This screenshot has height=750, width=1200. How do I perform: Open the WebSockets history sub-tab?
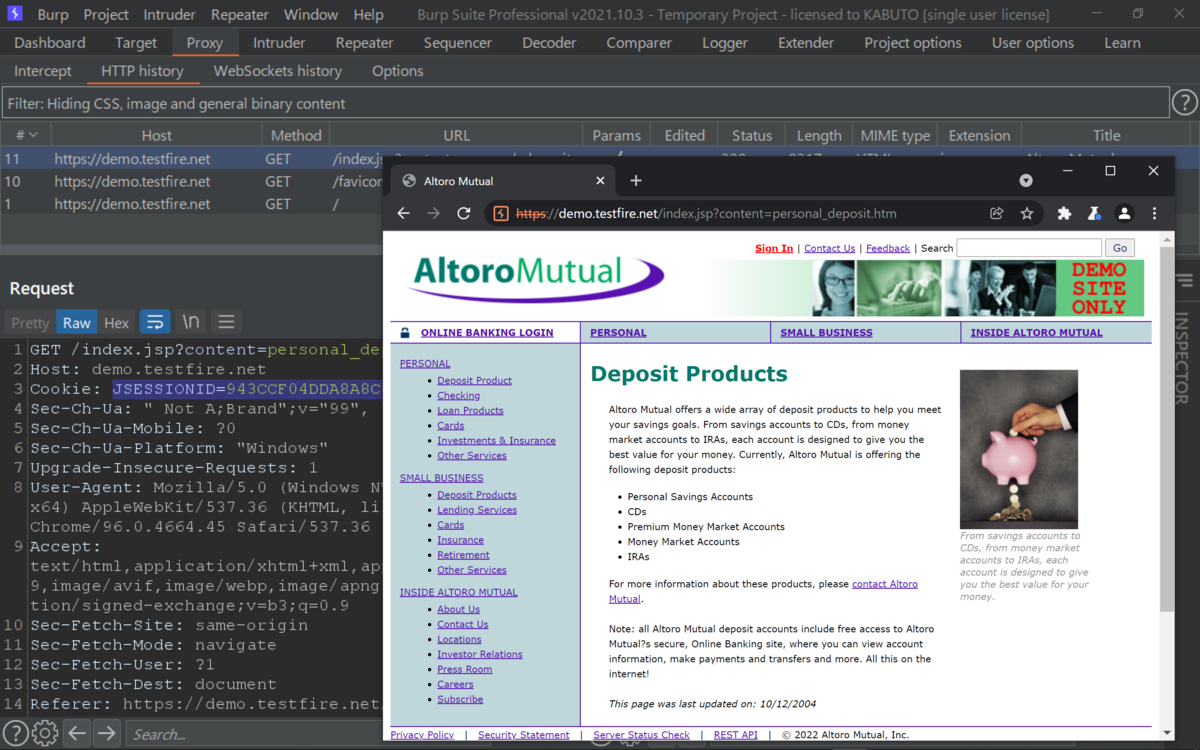pyautogui.click(x=278, y=71)
